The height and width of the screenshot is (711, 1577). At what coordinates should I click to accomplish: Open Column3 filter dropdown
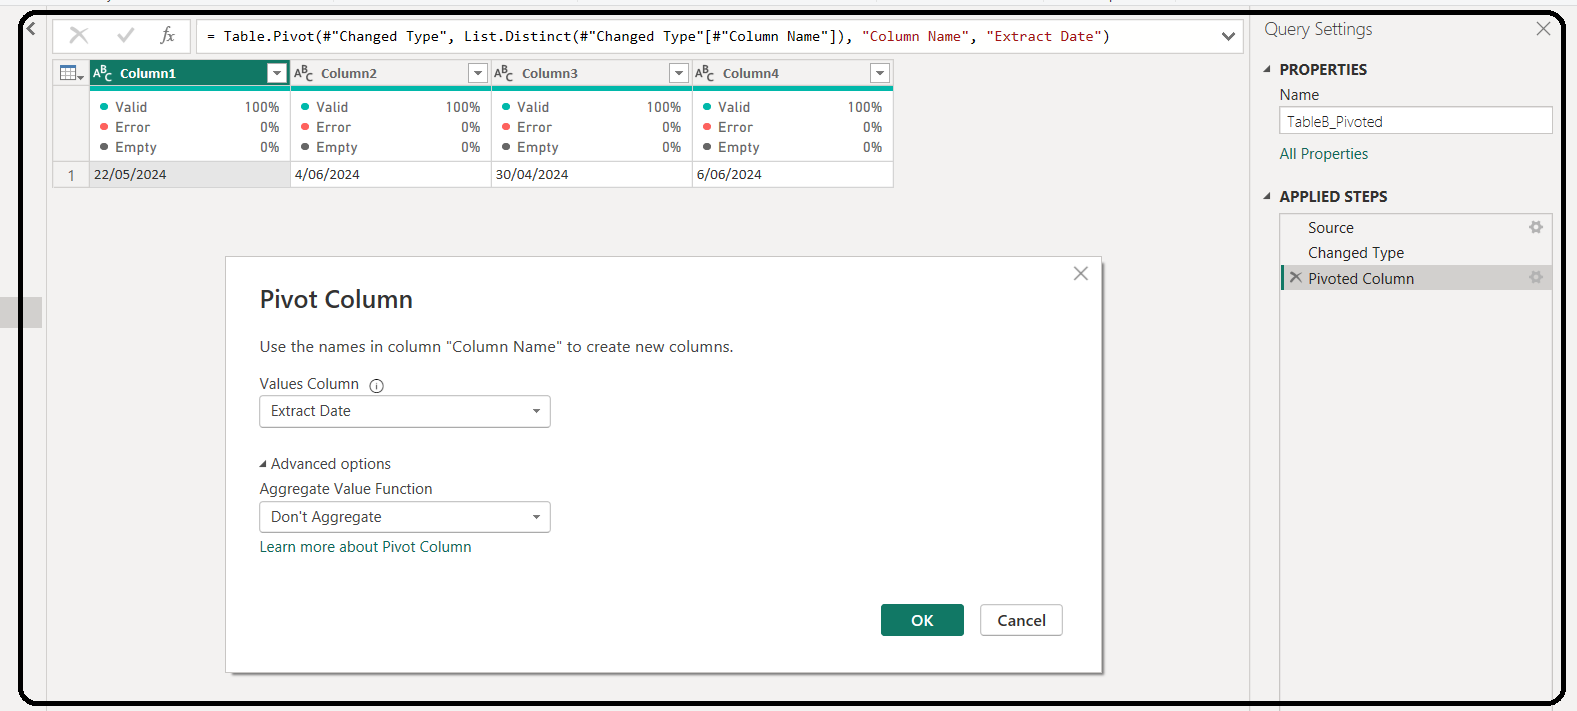[679, 73]
